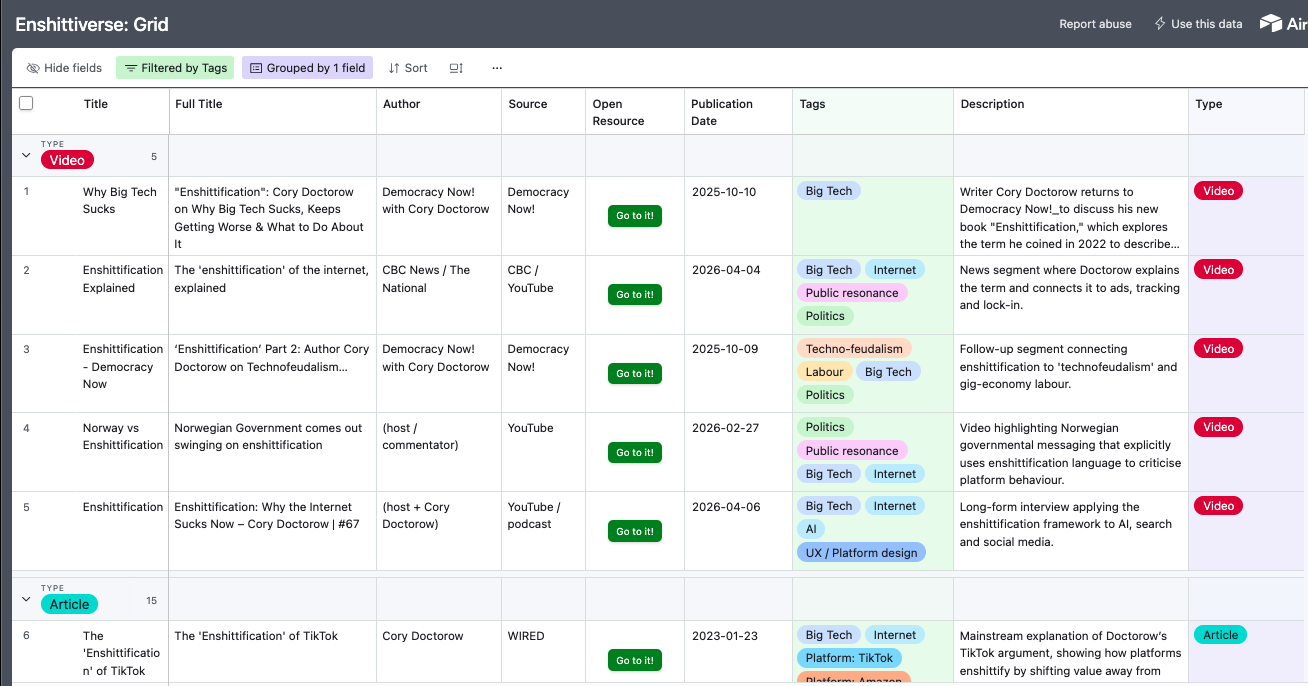
Task: Click the UX / Platform design tag
Action: (x=861, y=553)
